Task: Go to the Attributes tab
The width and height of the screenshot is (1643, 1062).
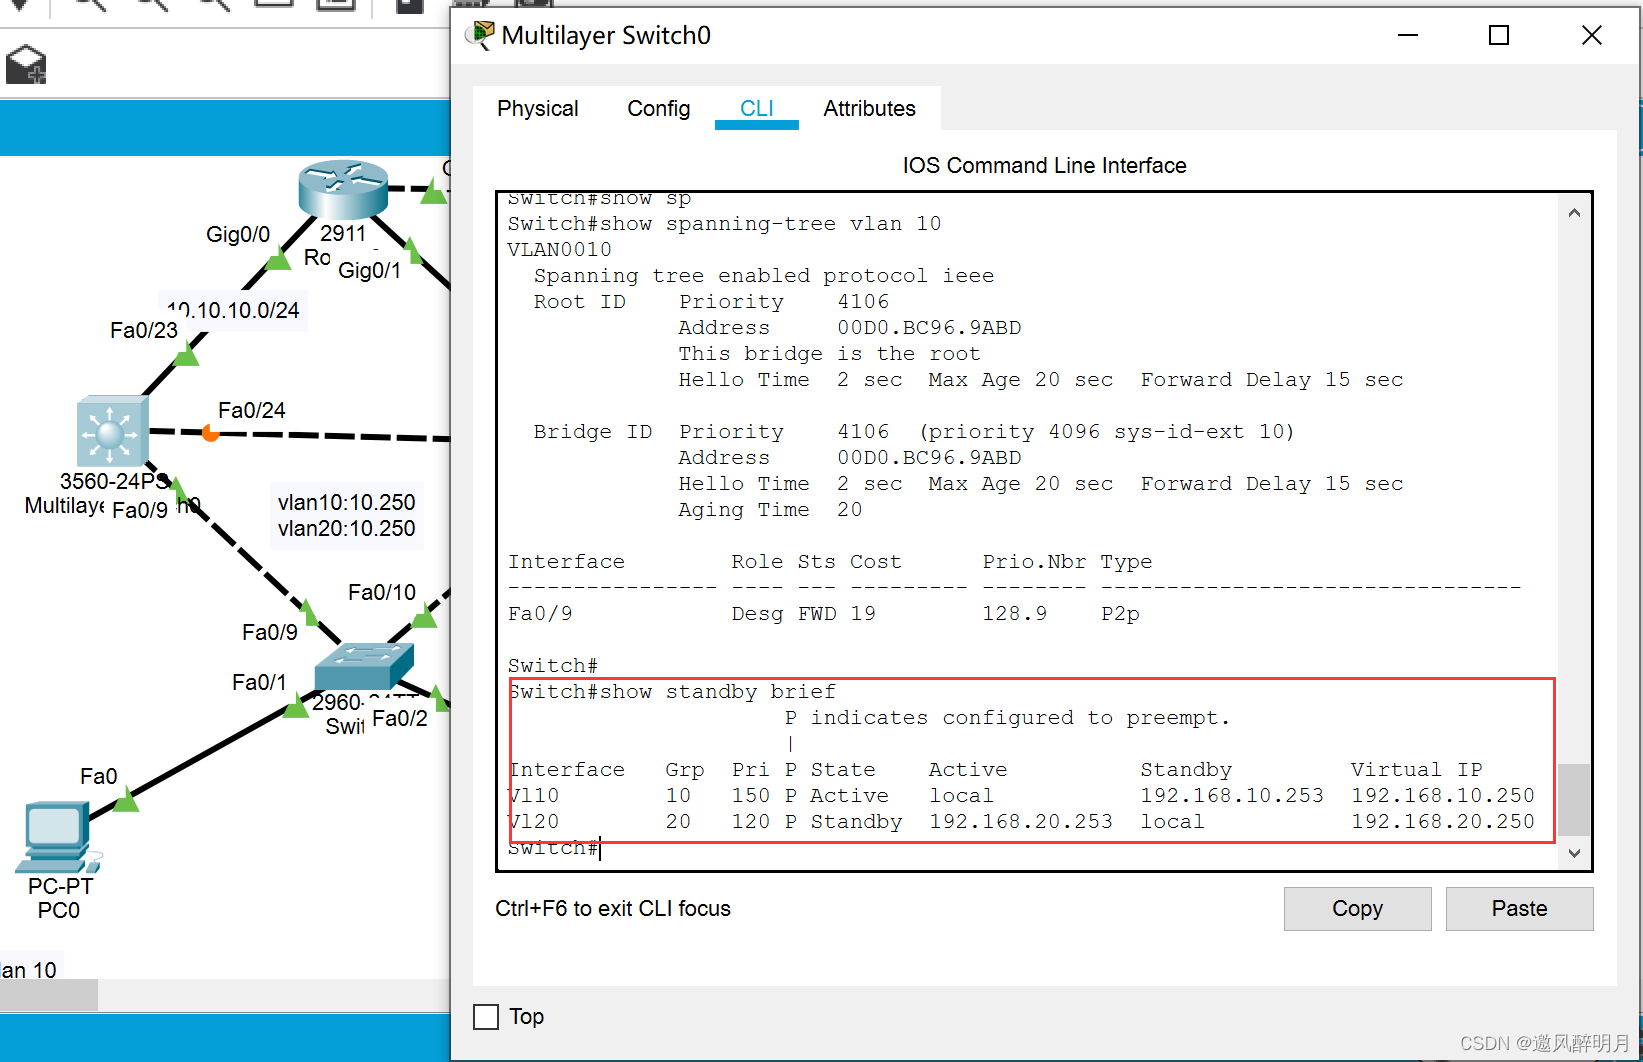Action: (x=869, y=108)
